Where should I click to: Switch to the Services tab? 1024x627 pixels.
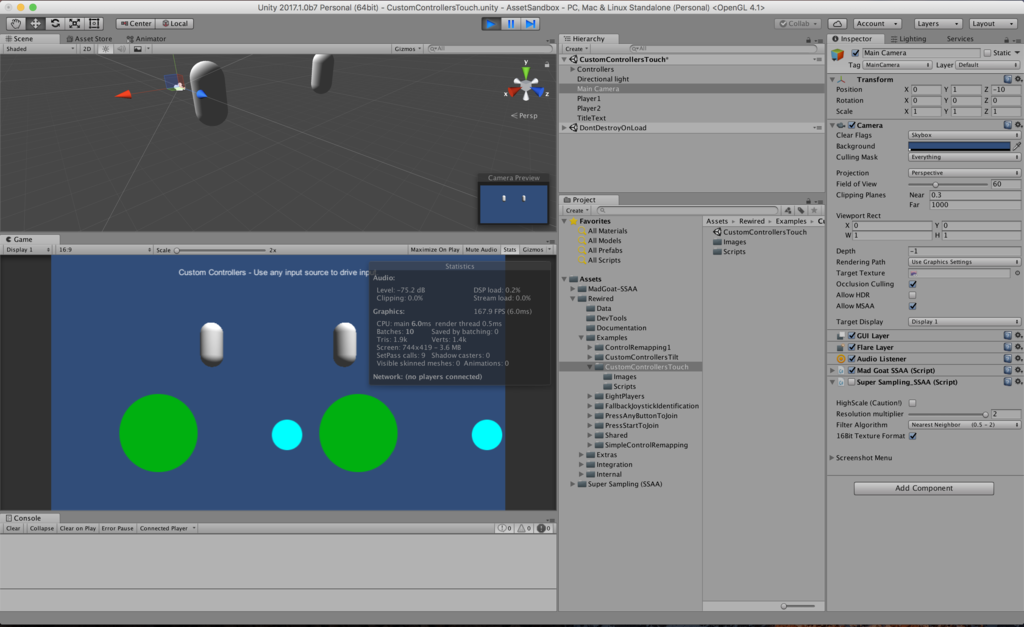(x=959, y=39)
